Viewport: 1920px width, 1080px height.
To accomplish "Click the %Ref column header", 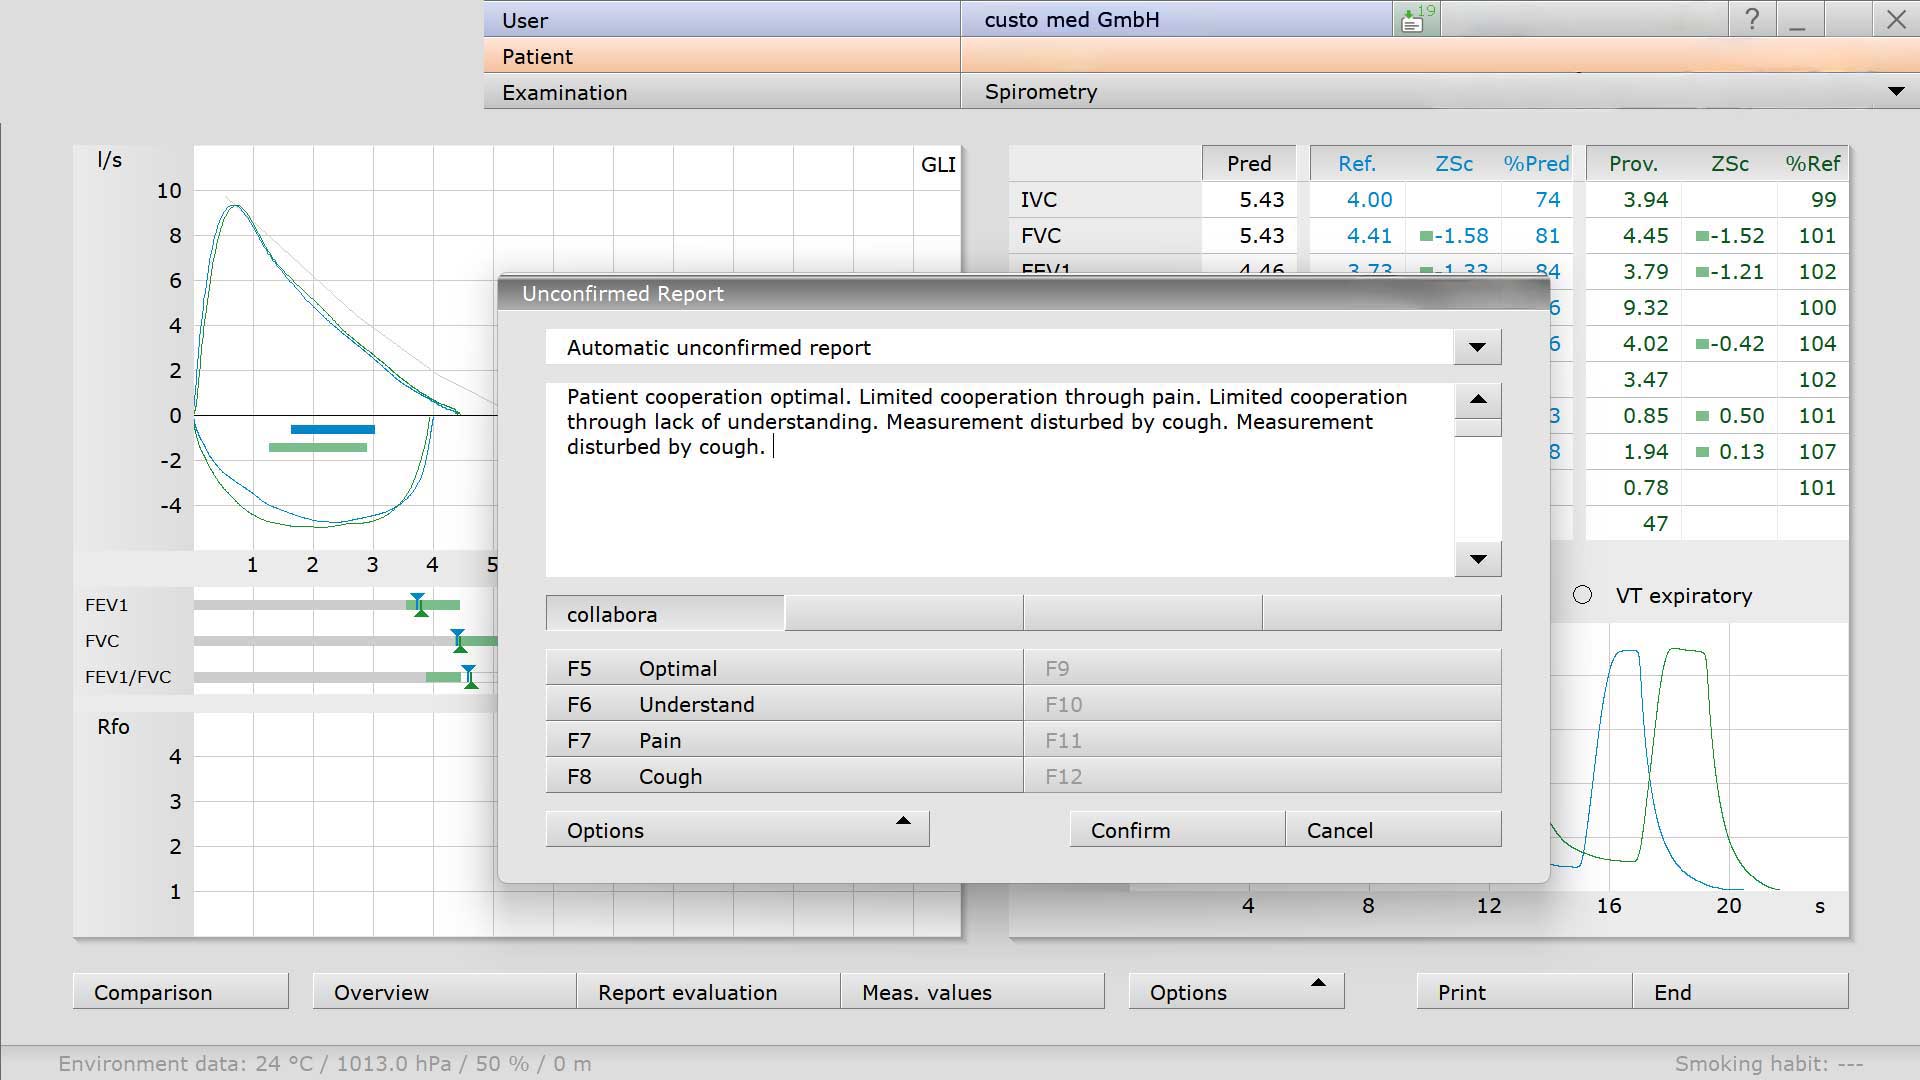I will coord(1813,163).
